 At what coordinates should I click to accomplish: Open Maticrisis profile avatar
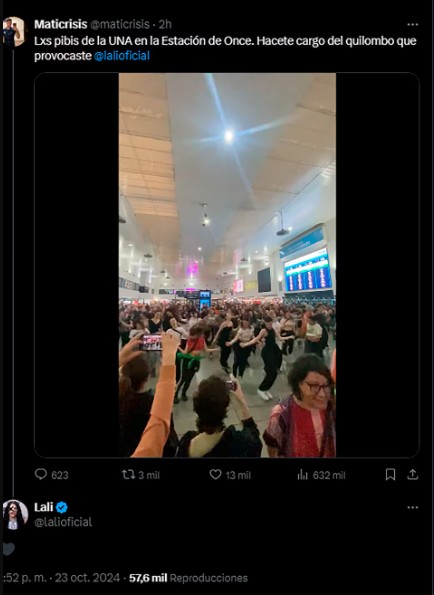pos(13,31)
